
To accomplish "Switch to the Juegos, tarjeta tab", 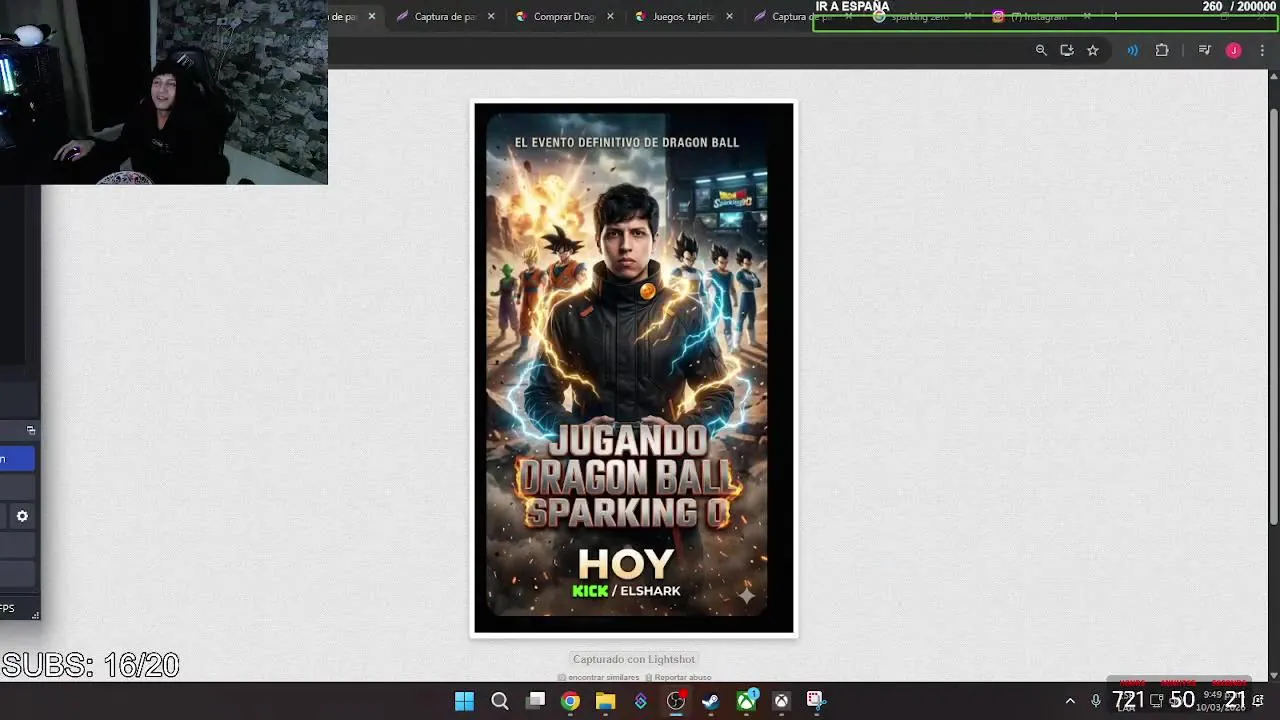I will (x=683, y=16).
